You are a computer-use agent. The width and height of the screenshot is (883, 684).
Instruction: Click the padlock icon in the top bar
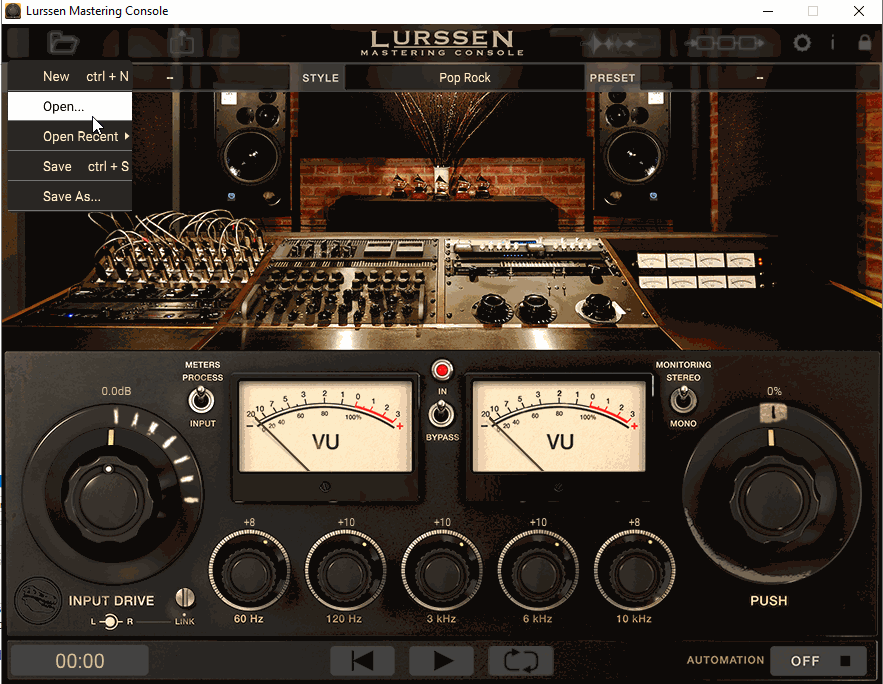click(x=864, y=42)
